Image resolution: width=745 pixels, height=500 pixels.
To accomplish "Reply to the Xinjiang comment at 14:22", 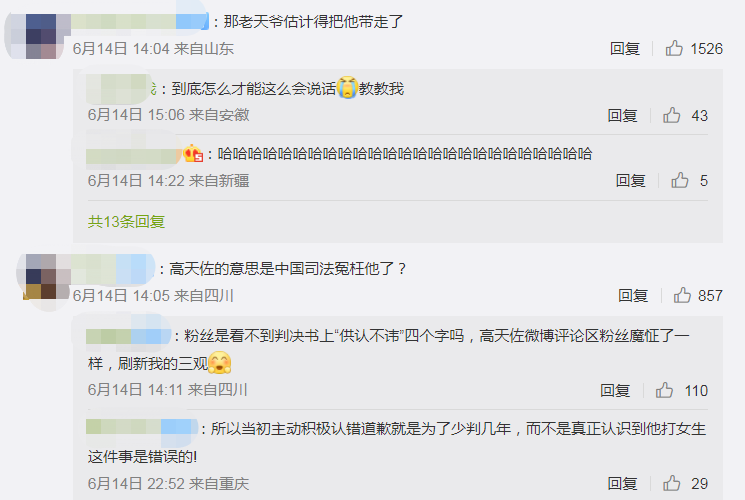I will 630,181.
